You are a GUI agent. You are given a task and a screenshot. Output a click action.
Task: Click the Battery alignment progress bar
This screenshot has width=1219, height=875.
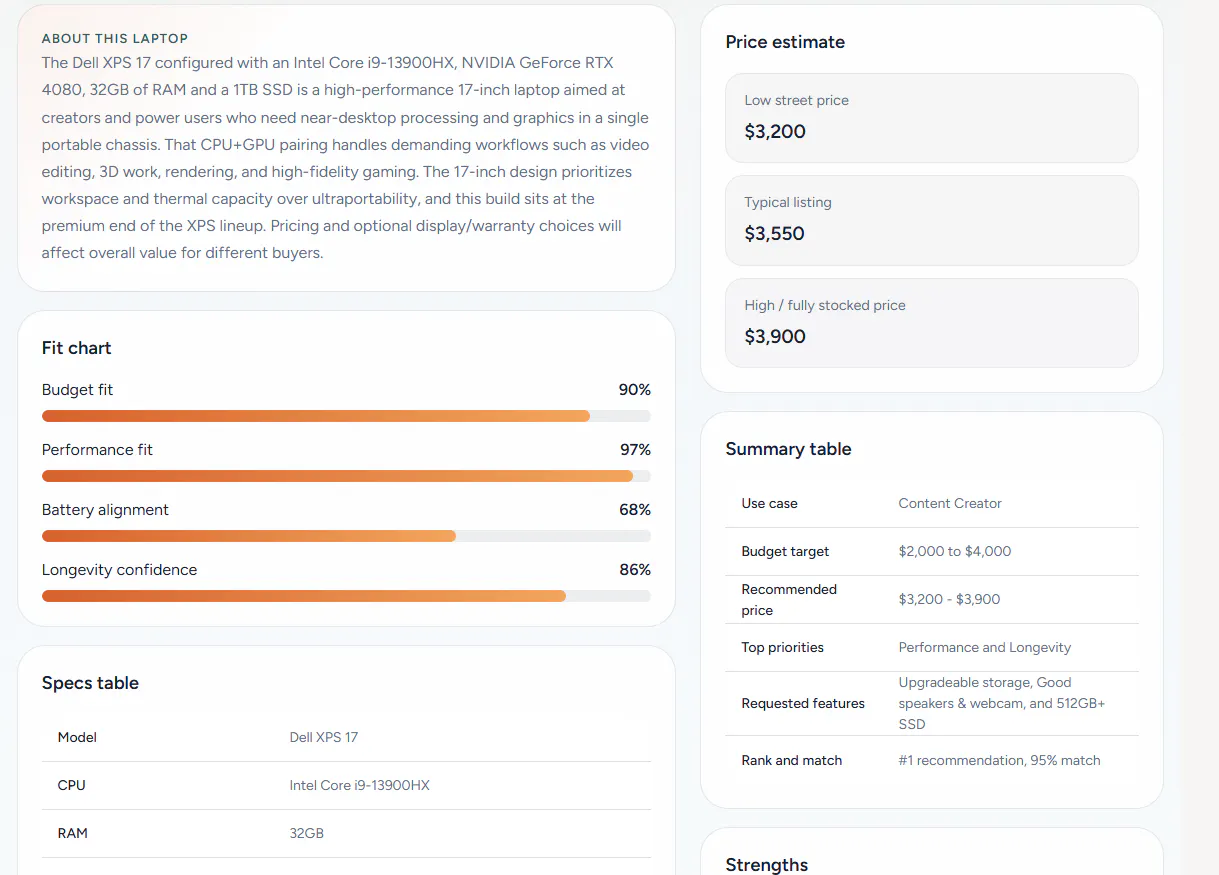point(346,536)
